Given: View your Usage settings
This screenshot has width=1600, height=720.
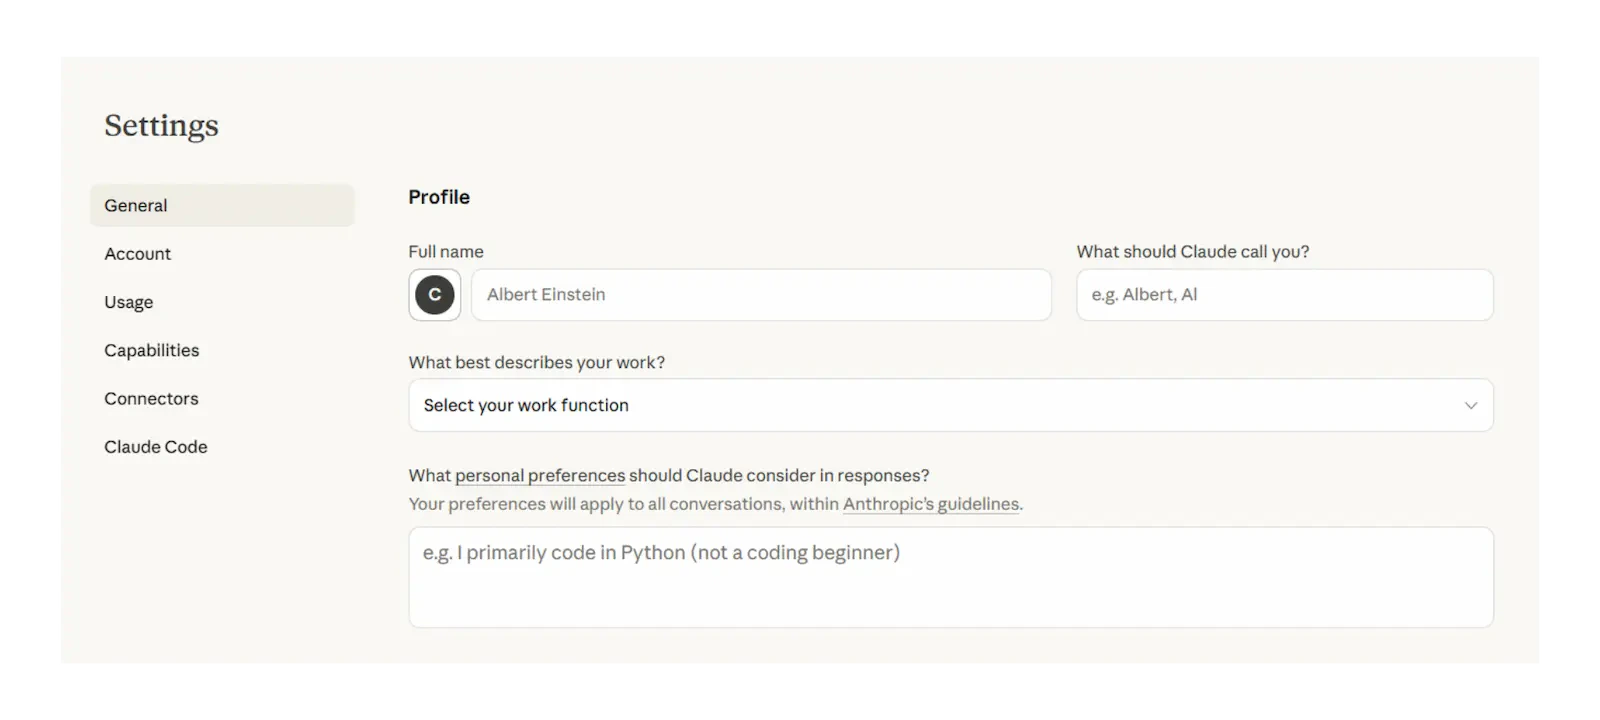Looking at the screenshot, I should 128,301.
